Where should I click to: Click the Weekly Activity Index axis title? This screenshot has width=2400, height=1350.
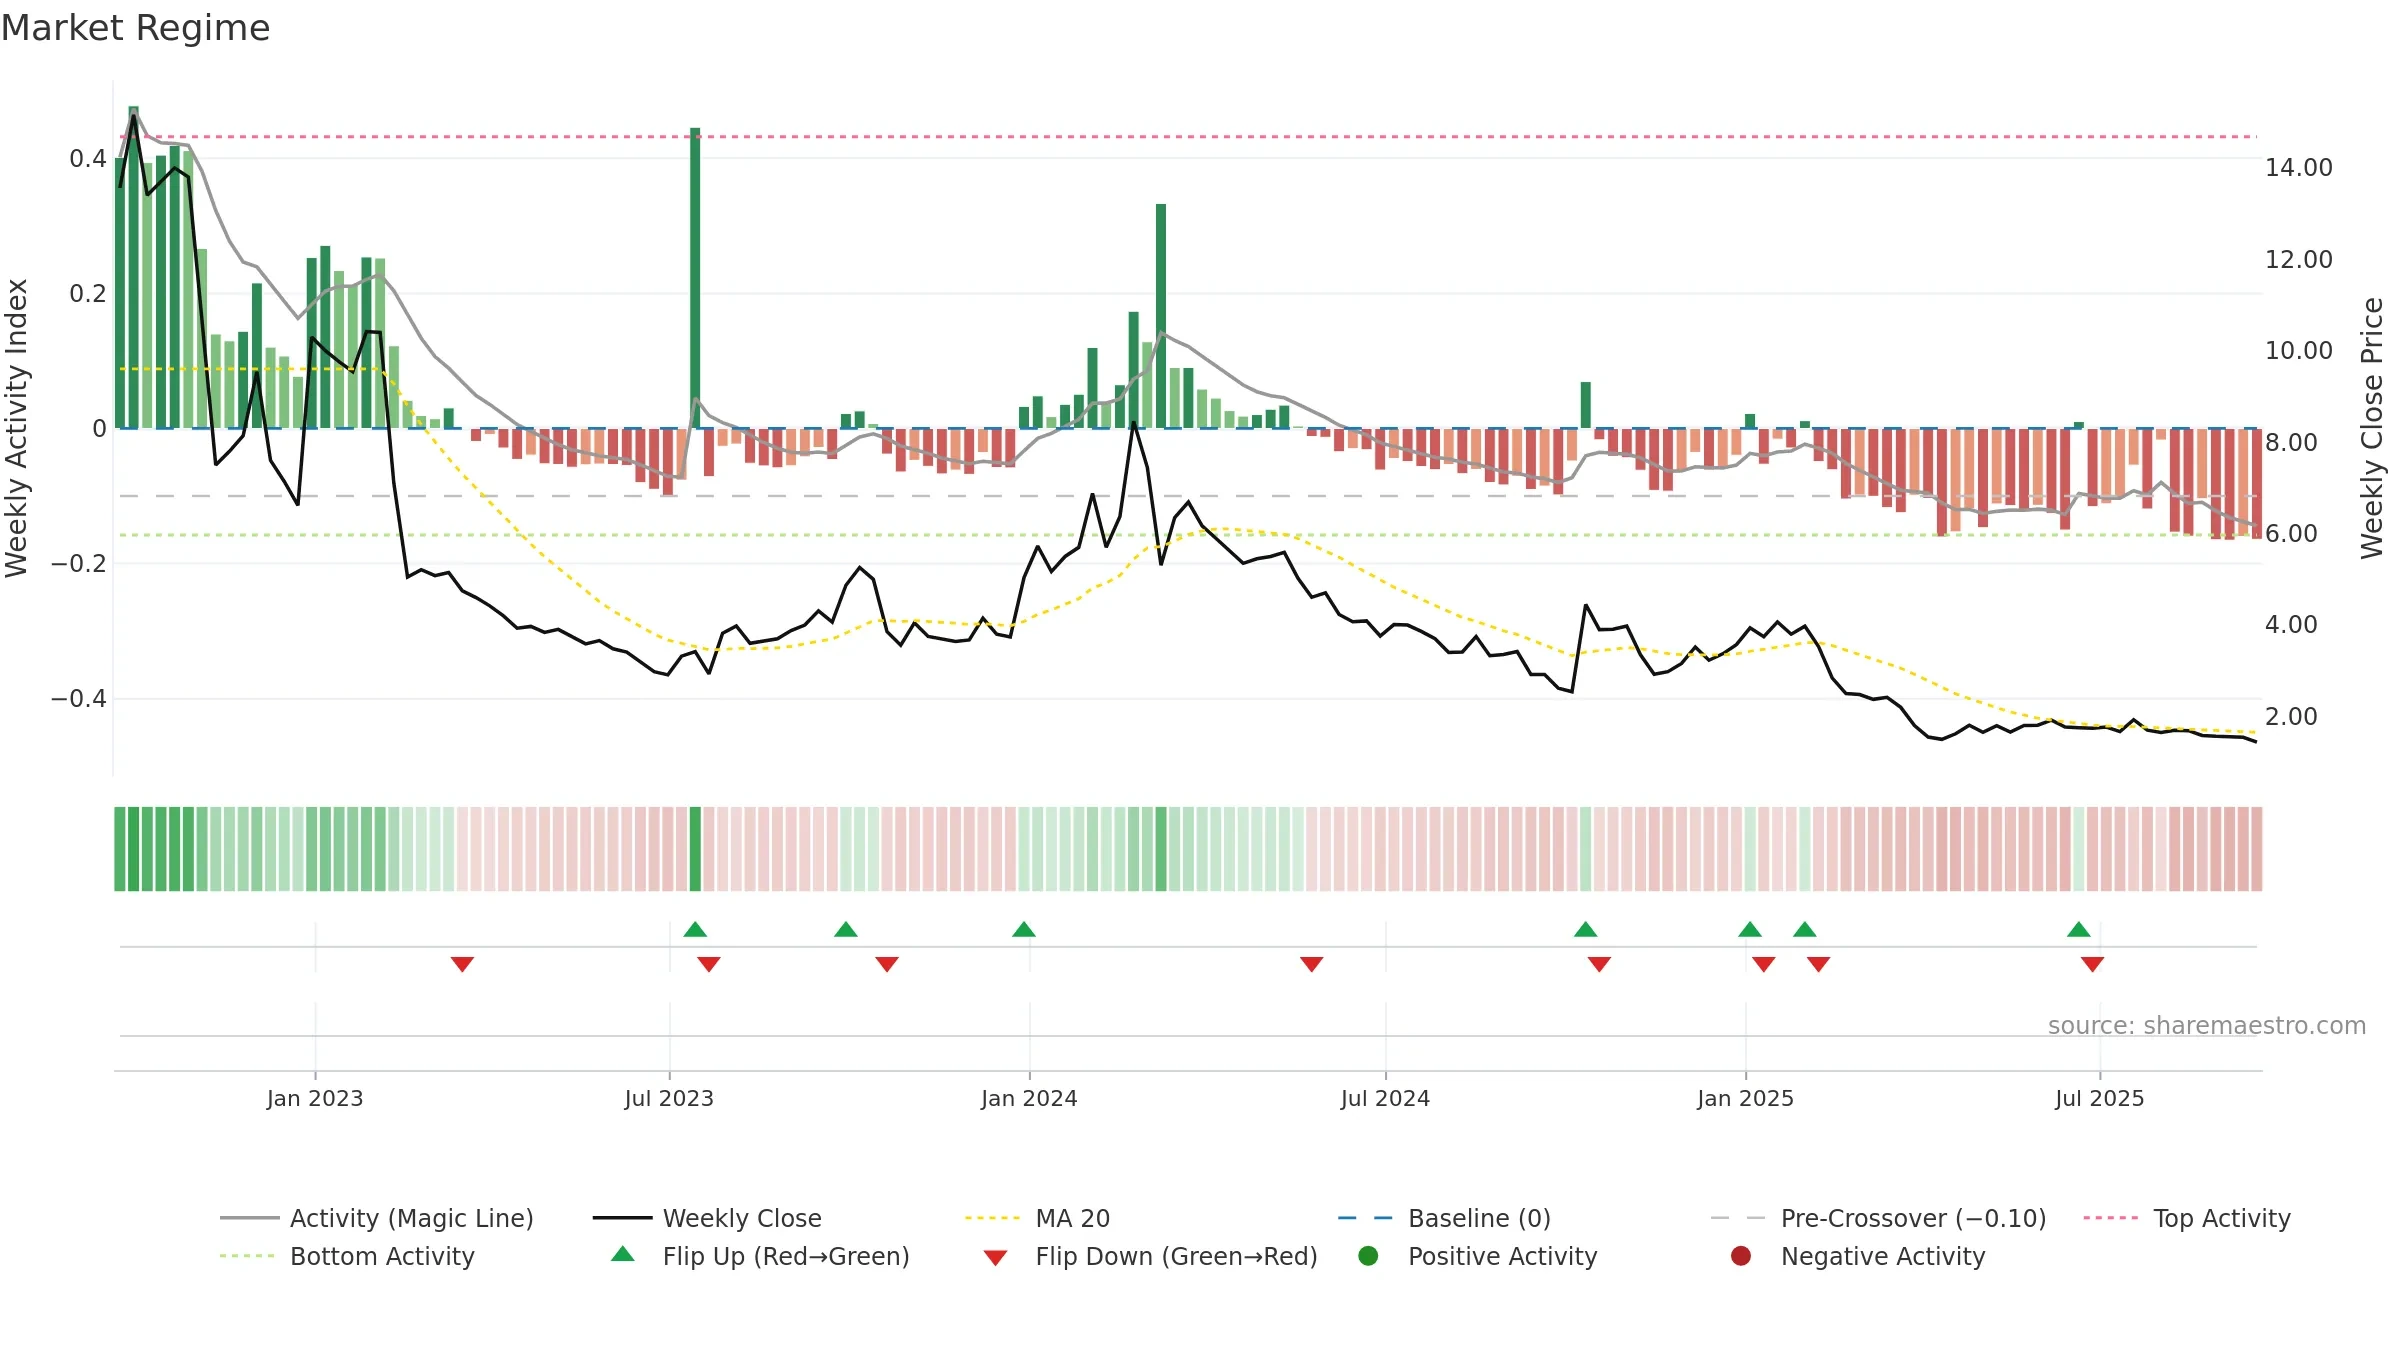pyautogui.click(x=16, y=428)
